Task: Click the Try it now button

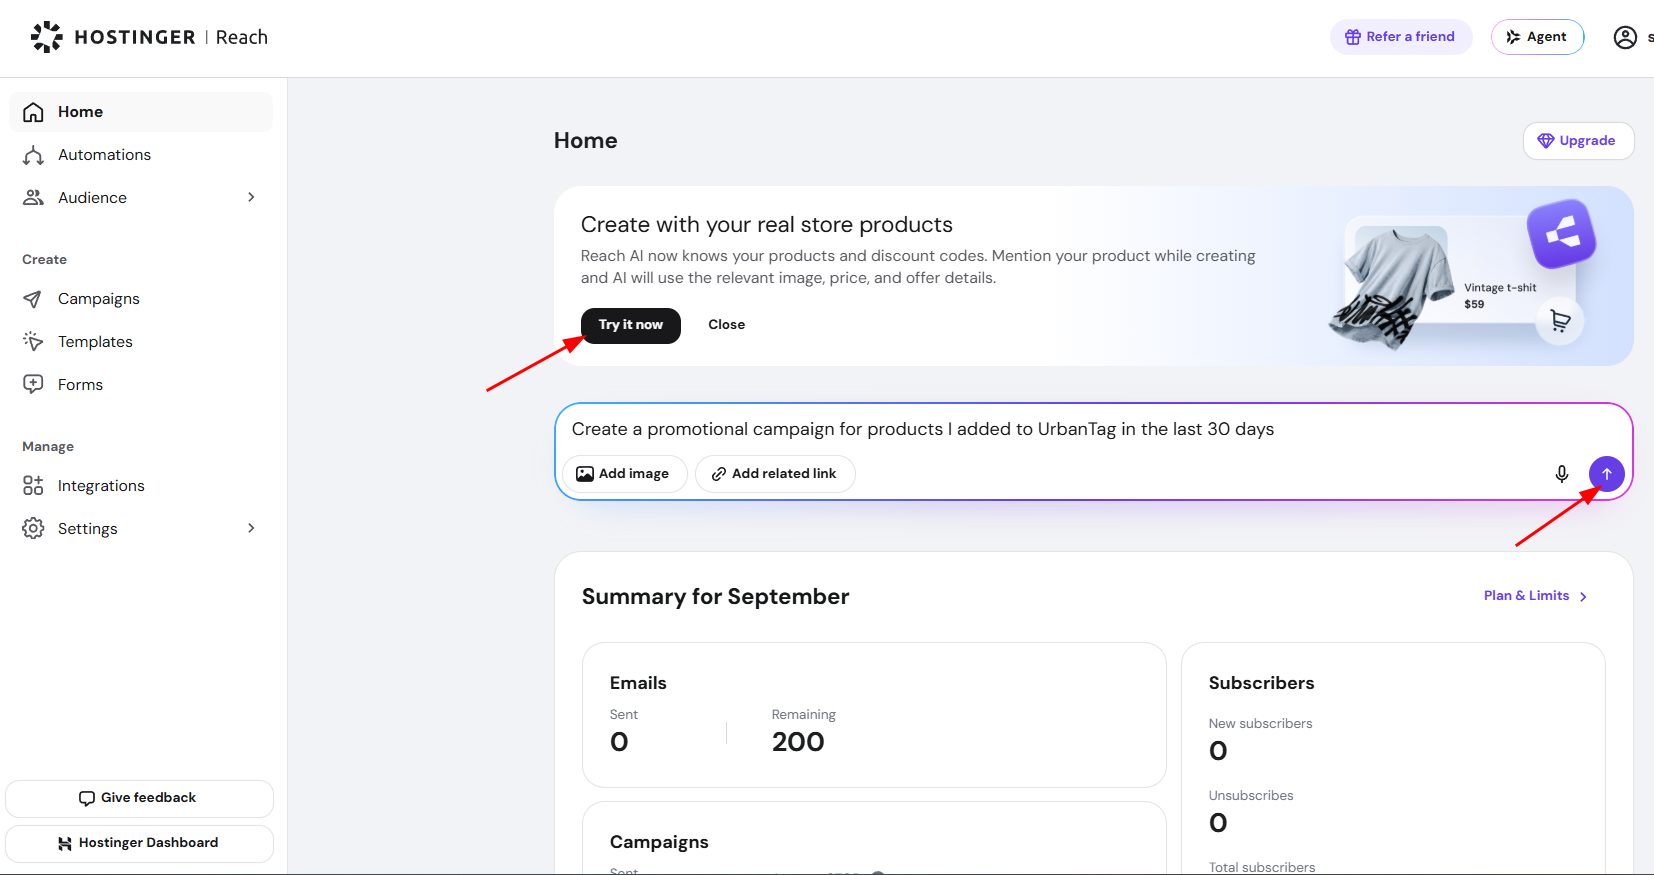Action: tap(631, 325)
